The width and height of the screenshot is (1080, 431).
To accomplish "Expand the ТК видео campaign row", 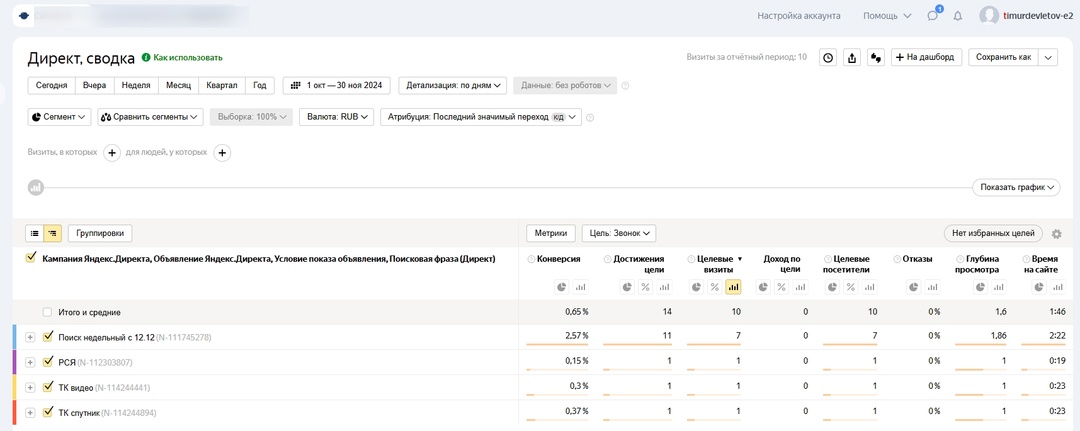I will pos(30,388).
